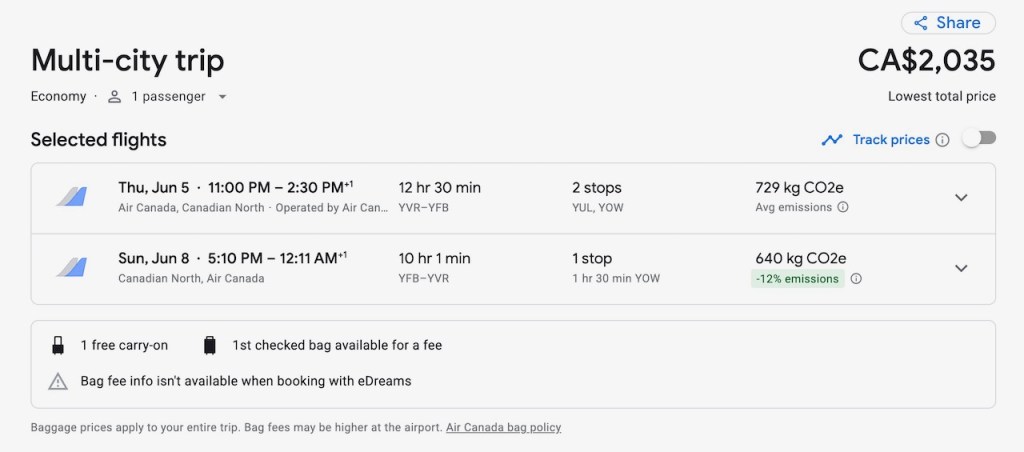Screen dimensions: 1024x452
Task: Click the checked bag icon
Action: (209, 346)
